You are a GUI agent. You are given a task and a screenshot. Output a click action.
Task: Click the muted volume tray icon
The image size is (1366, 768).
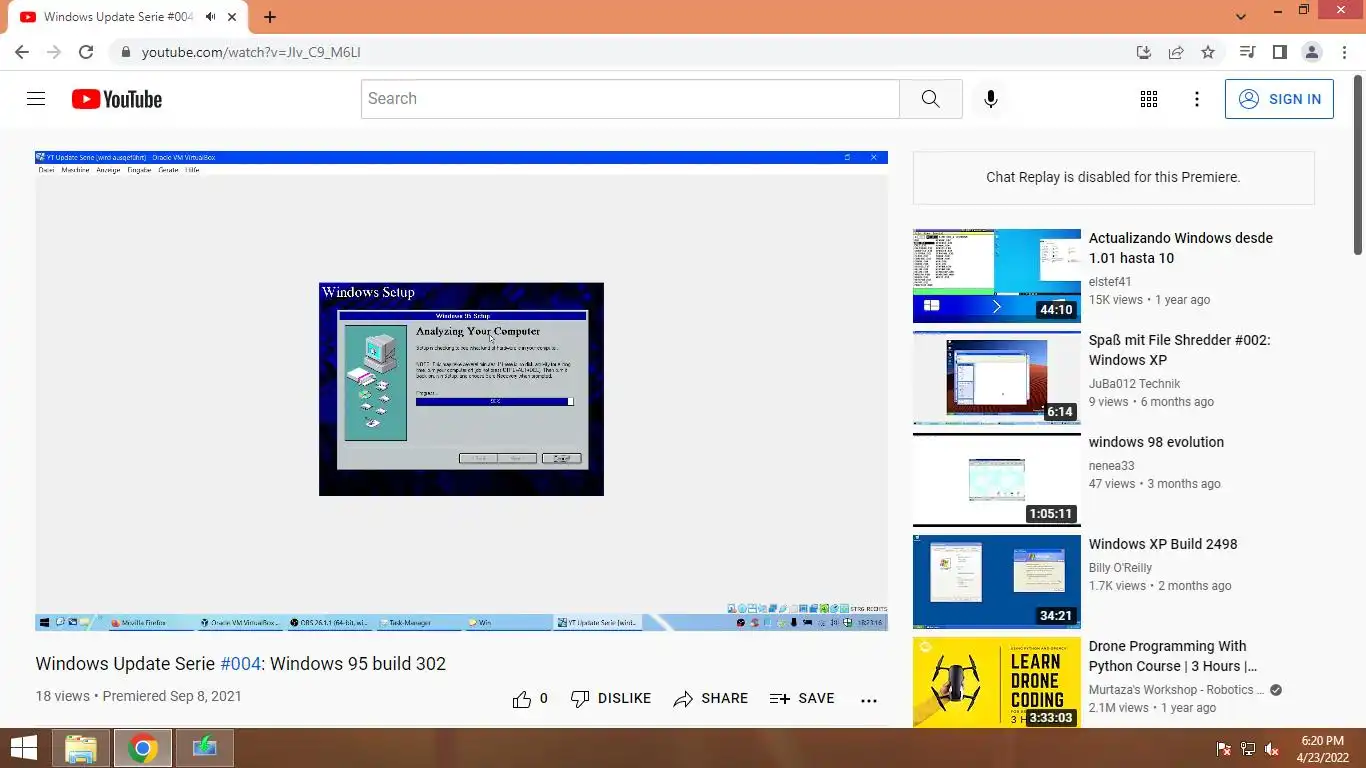1272,749
